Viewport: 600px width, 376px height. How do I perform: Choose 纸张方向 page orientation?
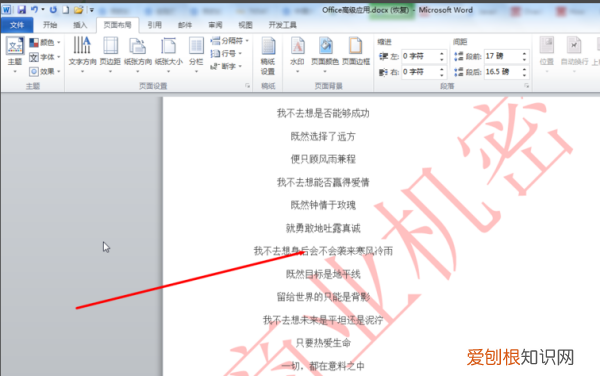pos(138,55)
